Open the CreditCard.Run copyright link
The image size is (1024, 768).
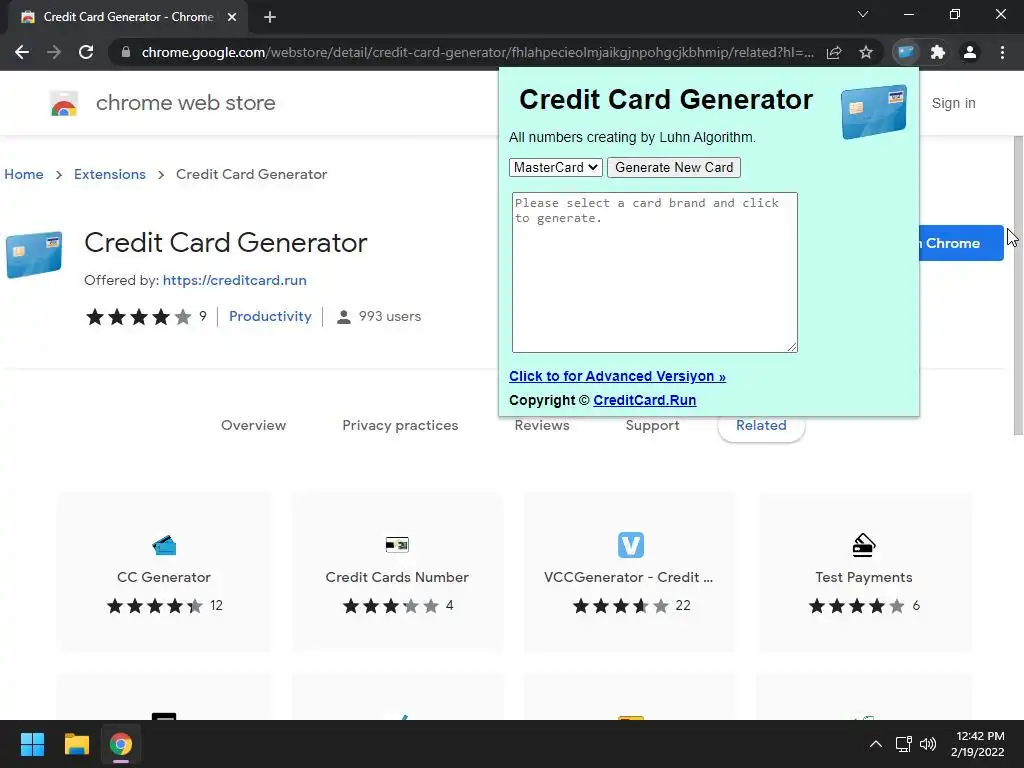tap(645, 400)
